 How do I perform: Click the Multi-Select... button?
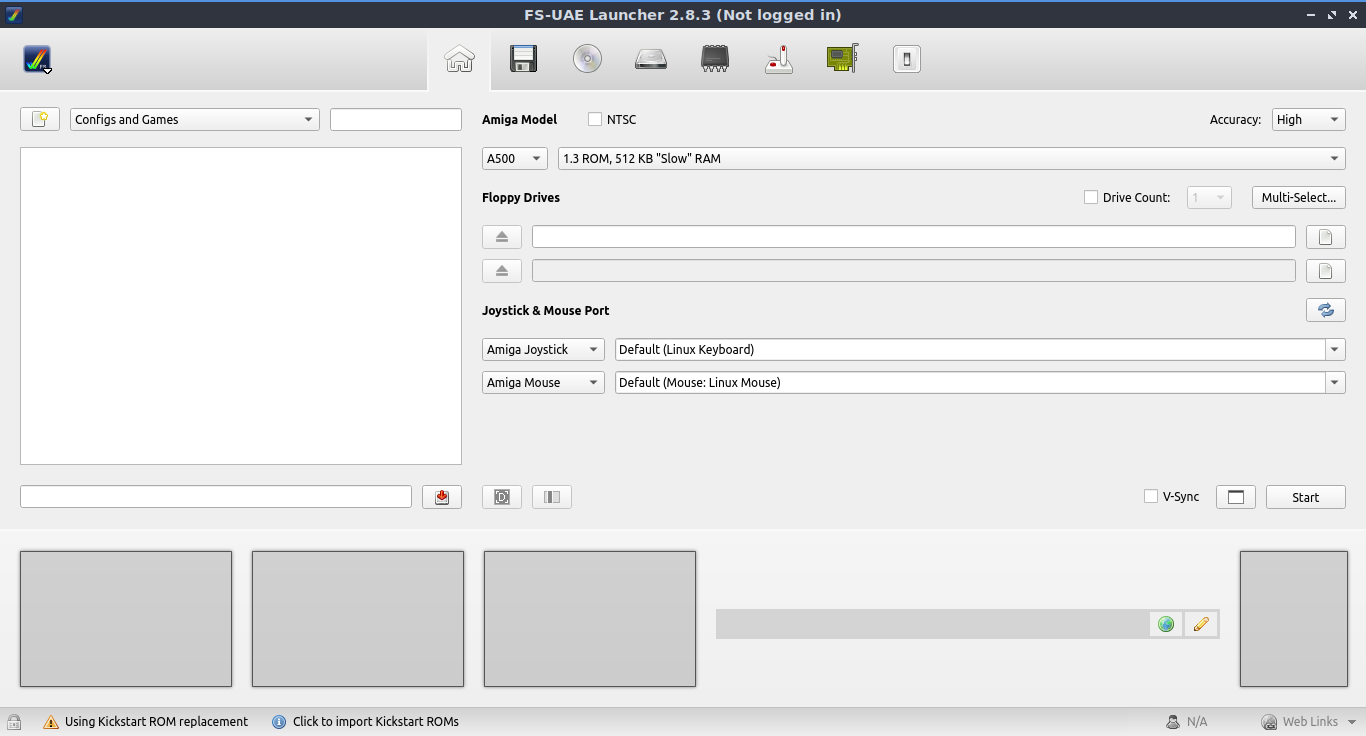[1299, 197]
